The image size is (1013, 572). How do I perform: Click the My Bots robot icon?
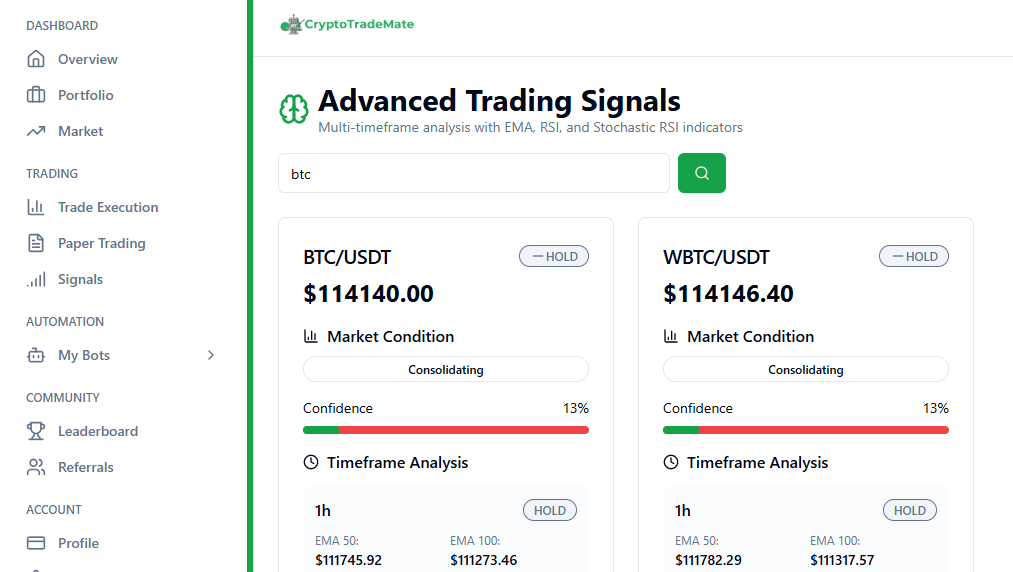[x=36, y=355]
